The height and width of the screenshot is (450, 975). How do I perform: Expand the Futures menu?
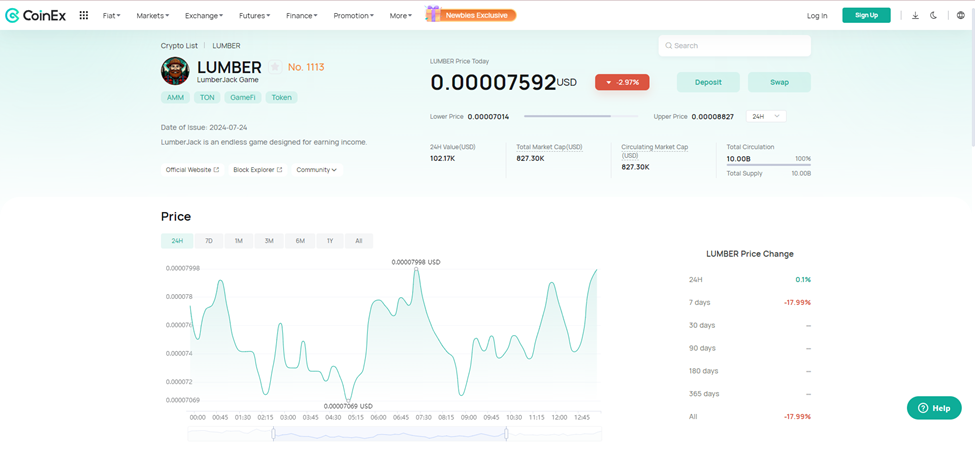[254, 16]
